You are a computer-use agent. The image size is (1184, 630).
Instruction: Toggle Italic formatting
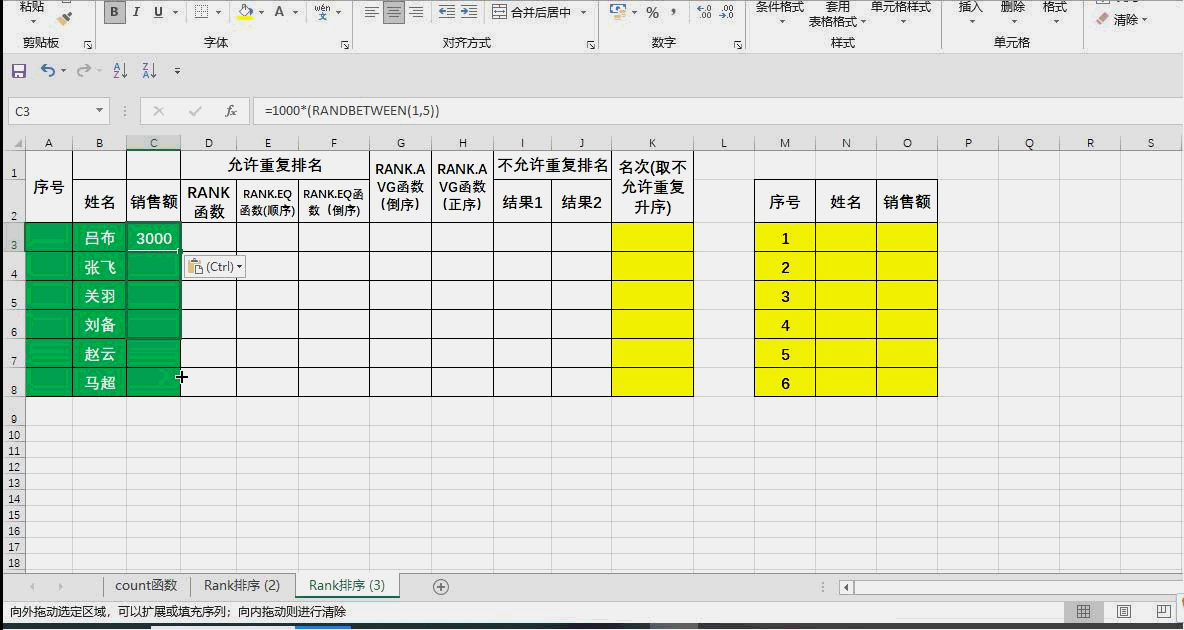coord(136,11)
